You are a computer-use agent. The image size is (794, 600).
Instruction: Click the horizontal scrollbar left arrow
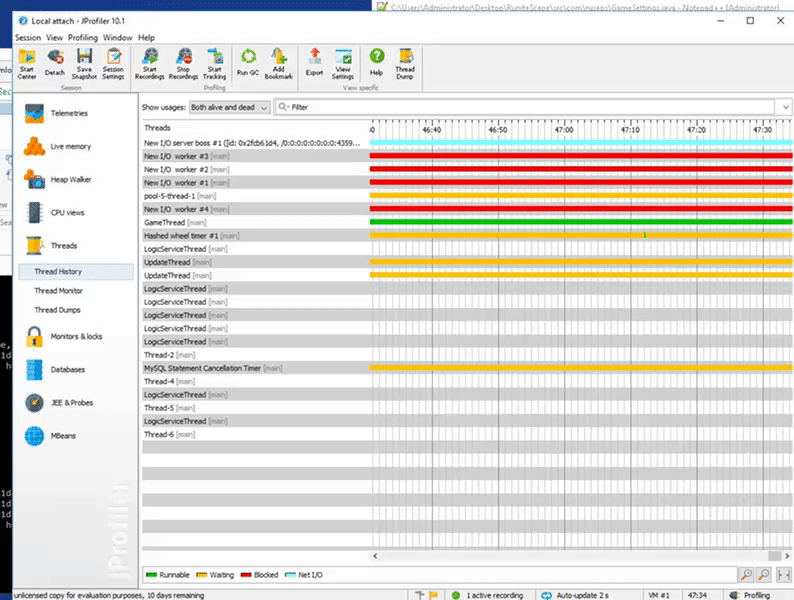point(375,556)
